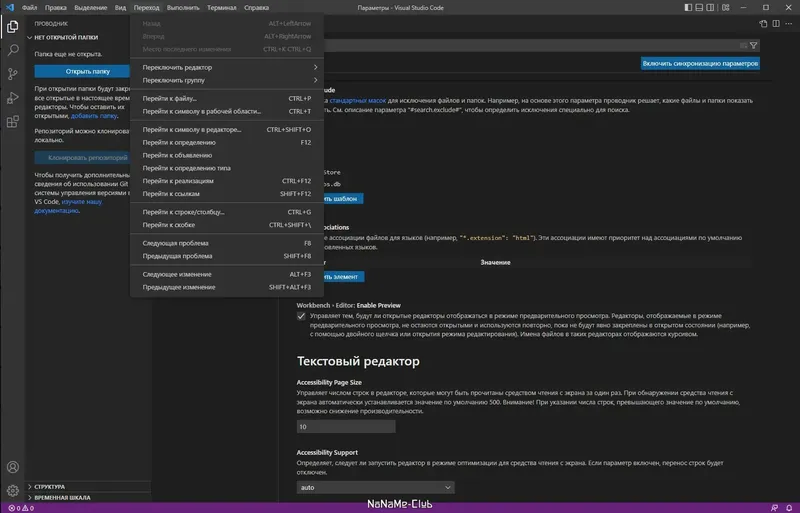Viewport: 800px width, 513px height.
Task: Open the Accounts icon in activity bar
Action: pos(13,467)
